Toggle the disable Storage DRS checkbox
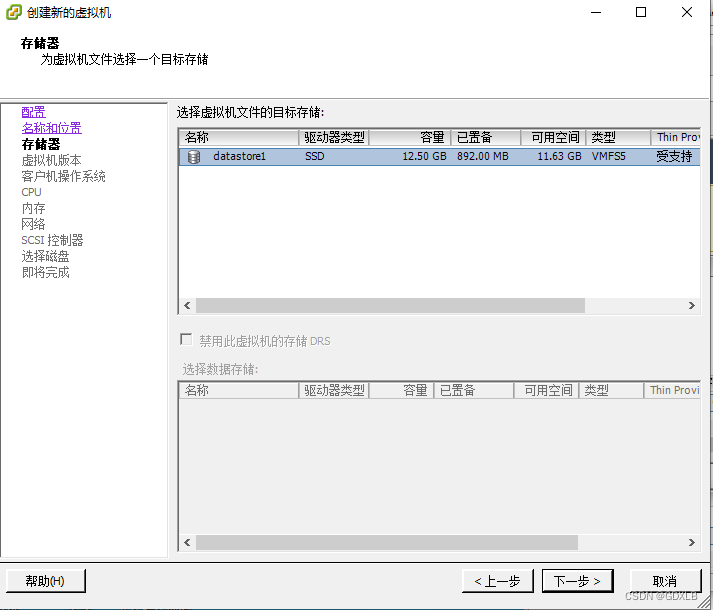This screenshot has height=610, width=713. [186, 339]
